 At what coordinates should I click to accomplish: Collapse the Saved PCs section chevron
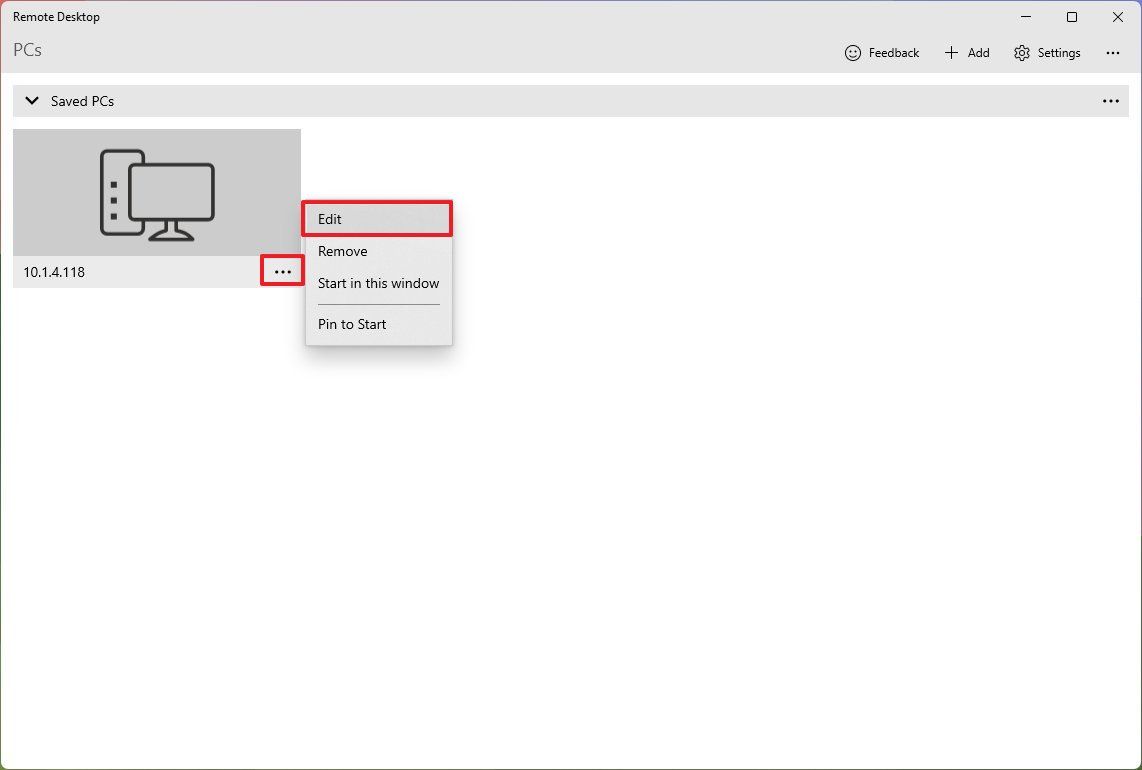click(x=31, y=100)
